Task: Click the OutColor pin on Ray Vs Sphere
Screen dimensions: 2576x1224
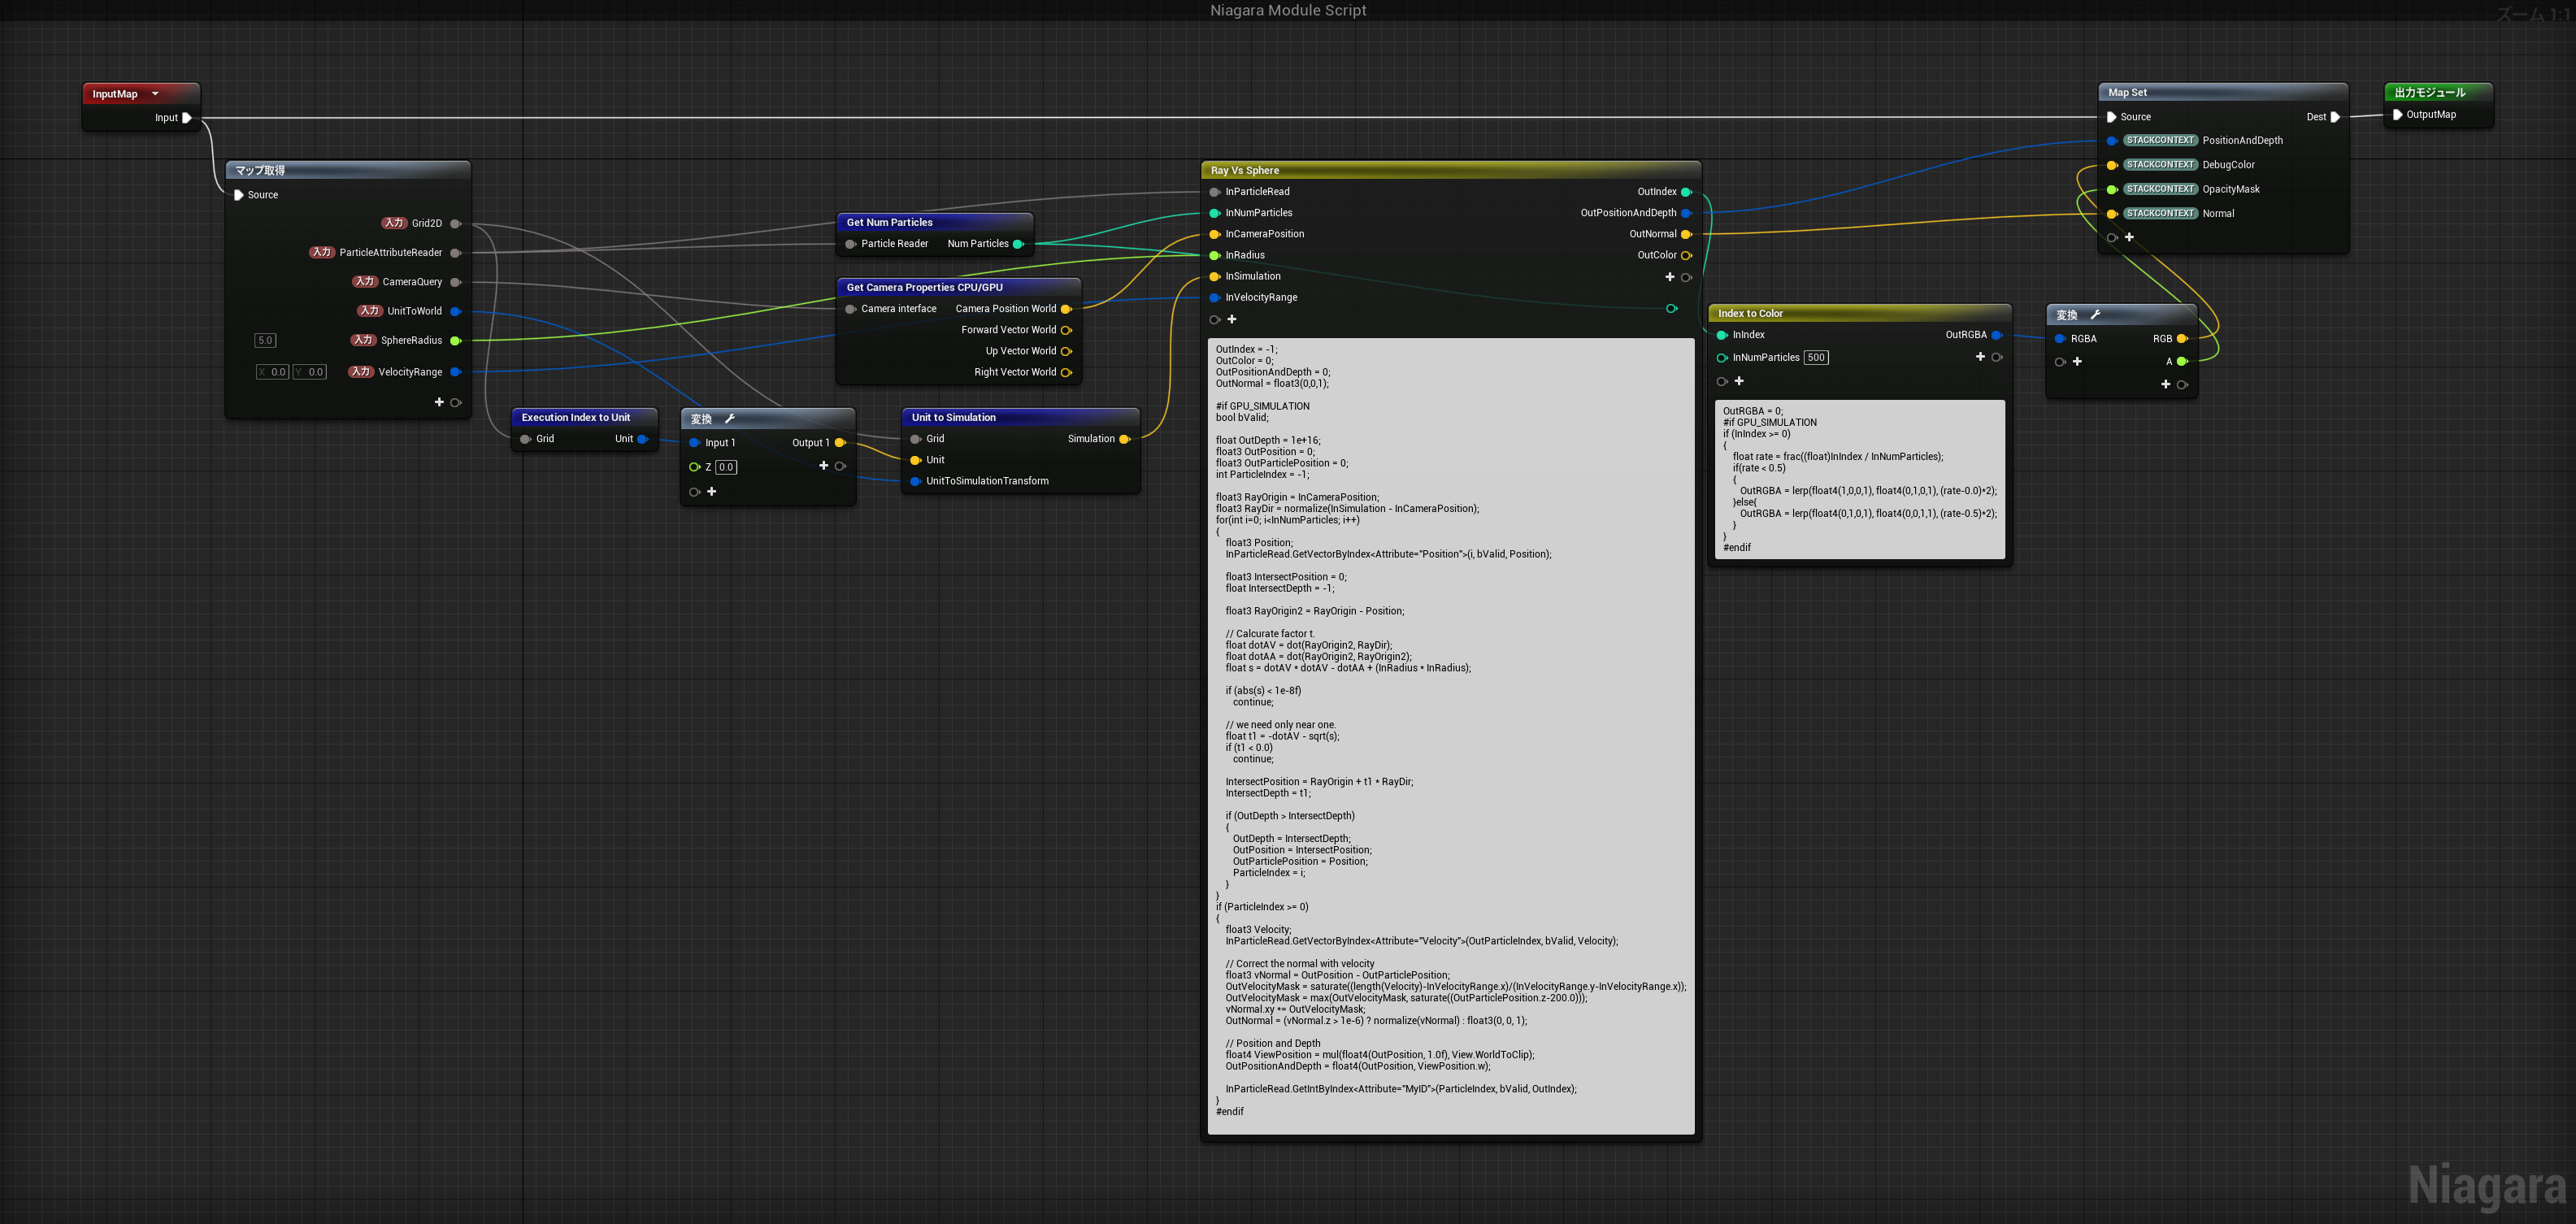Action: click(1686, 255)
